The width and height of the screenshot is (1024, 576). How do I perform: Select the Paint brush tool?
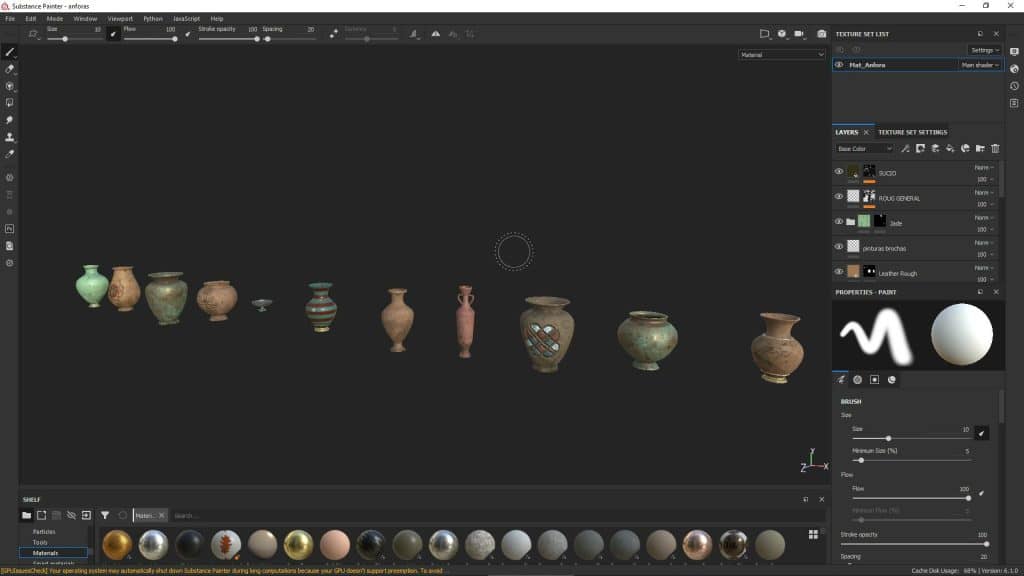click(10, 52)
